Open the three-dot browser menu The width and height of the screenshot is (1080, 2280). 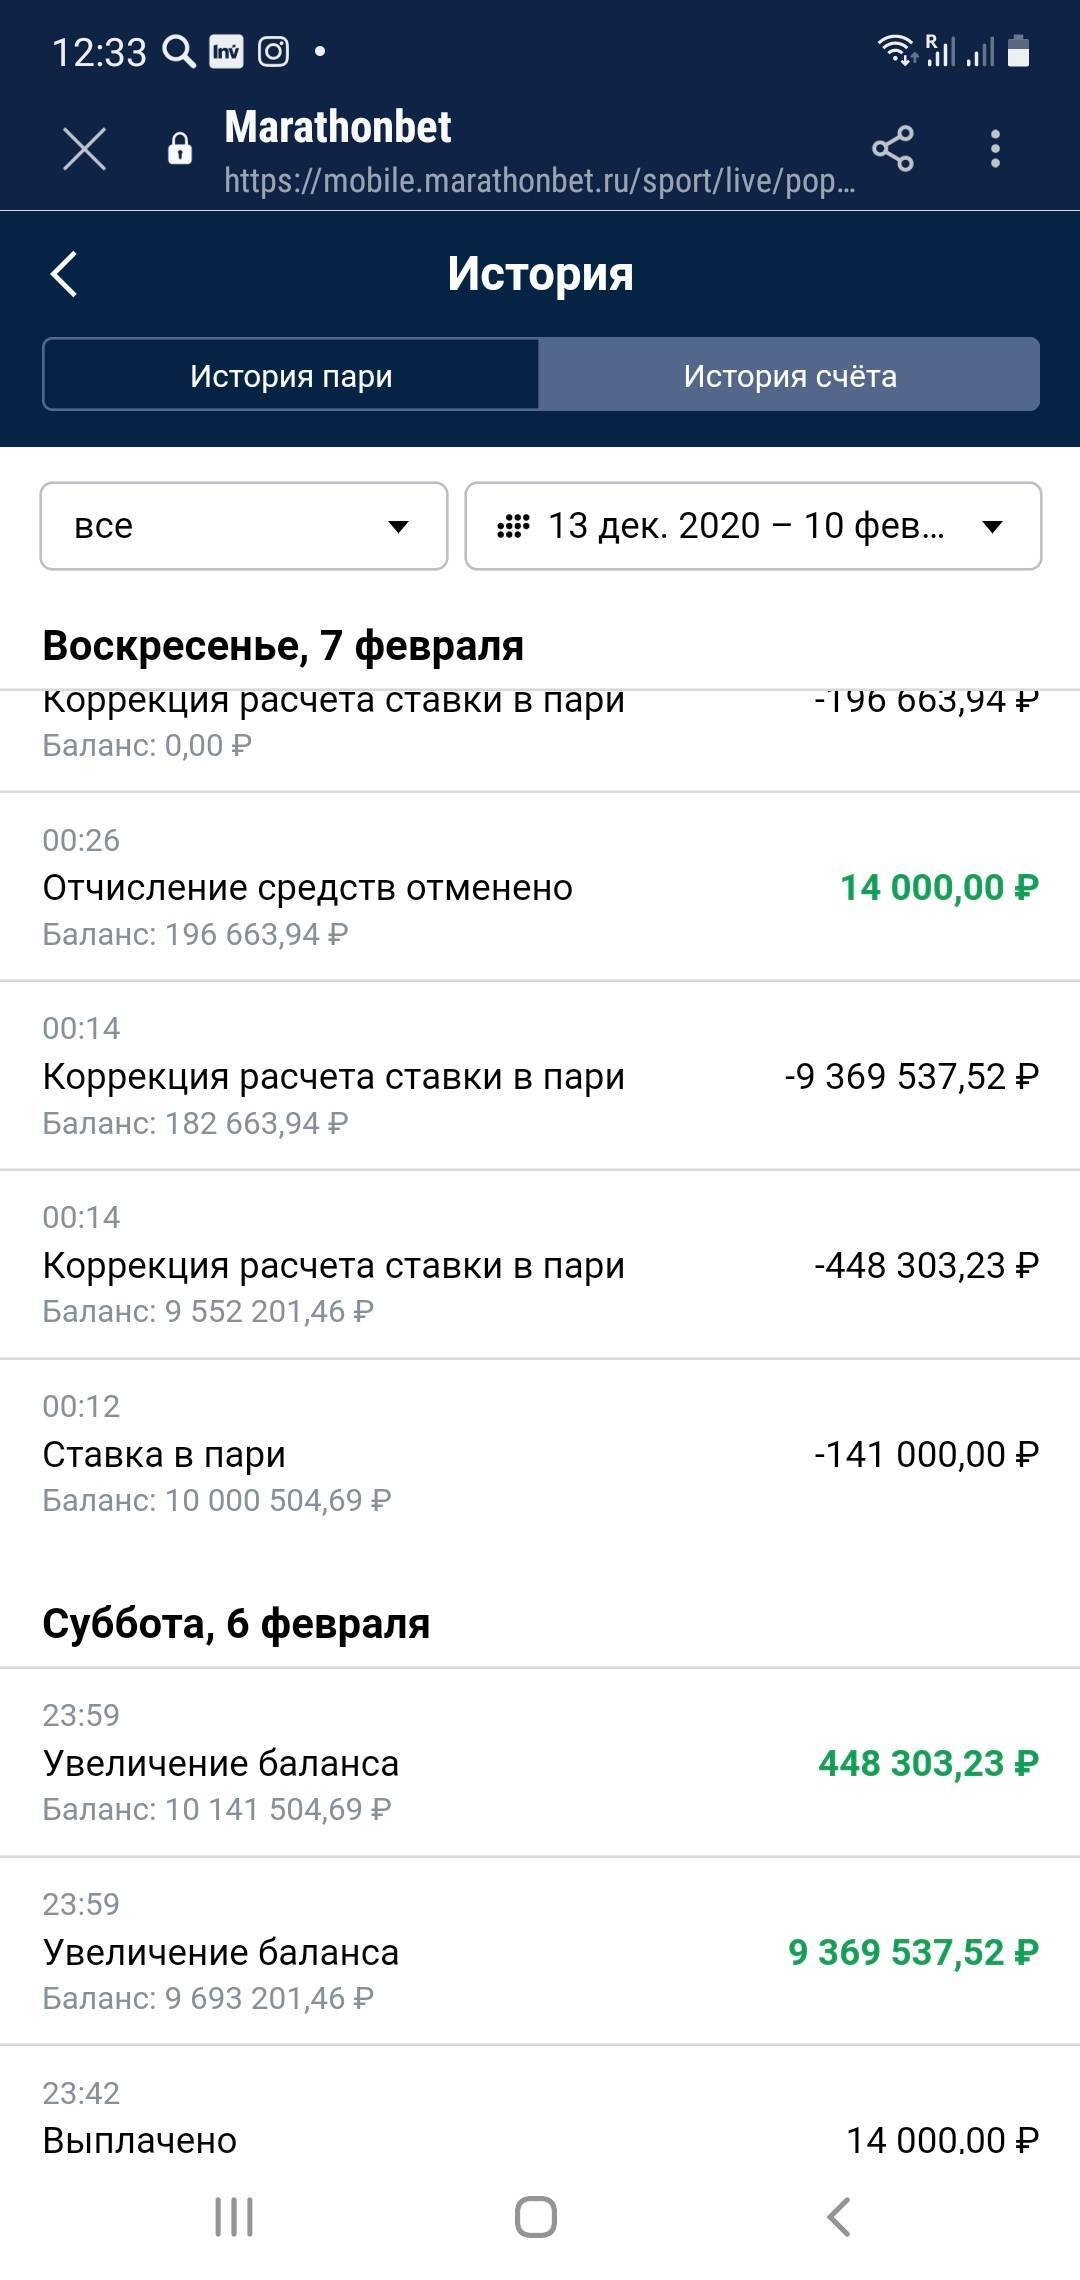click(994, 149)
